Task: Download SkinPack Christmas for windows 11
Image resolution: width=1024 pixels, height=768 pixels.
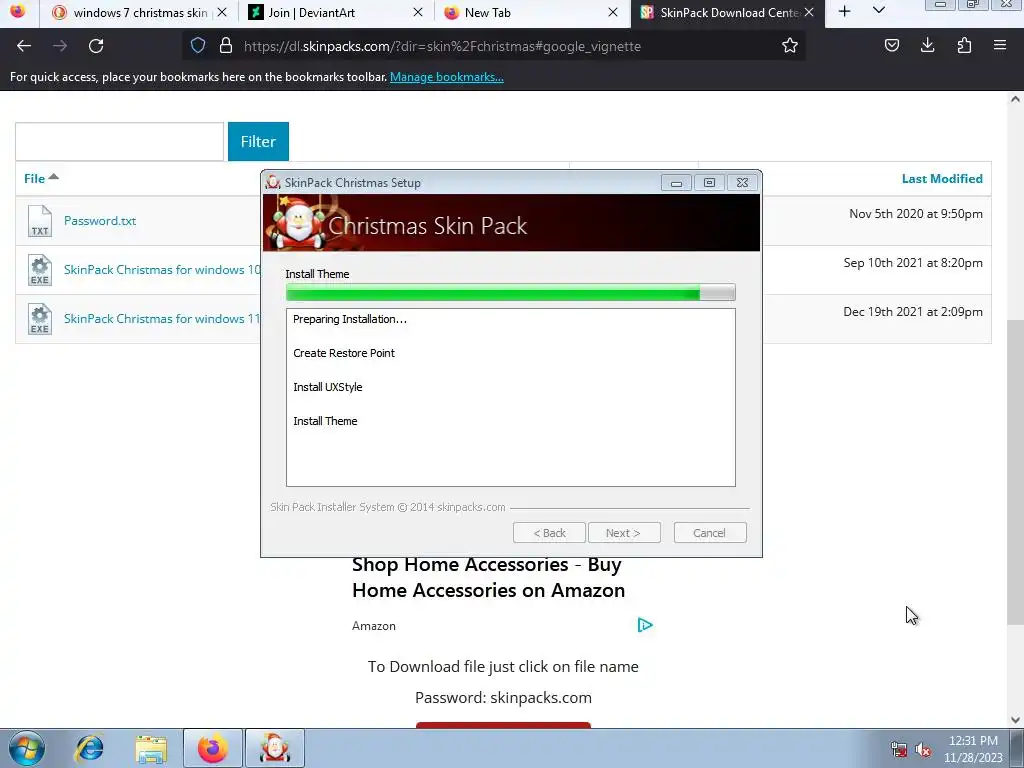Action: [x=162, y=319]
